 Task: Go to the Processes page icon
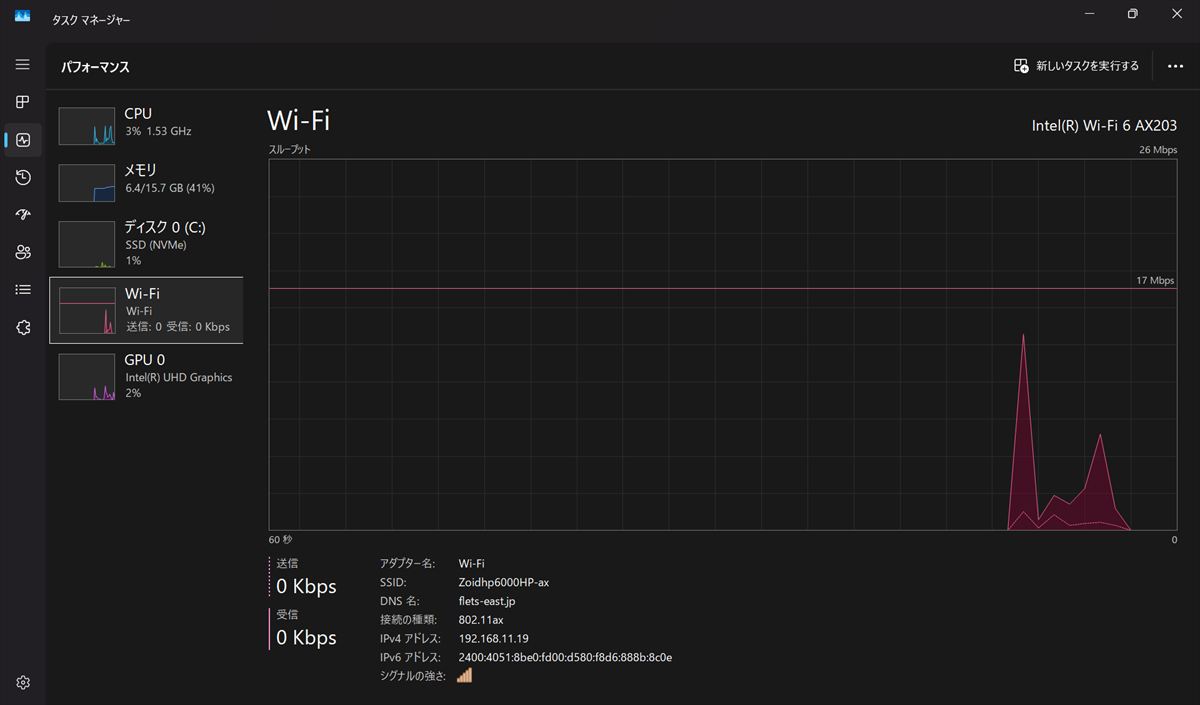(23, 102)
